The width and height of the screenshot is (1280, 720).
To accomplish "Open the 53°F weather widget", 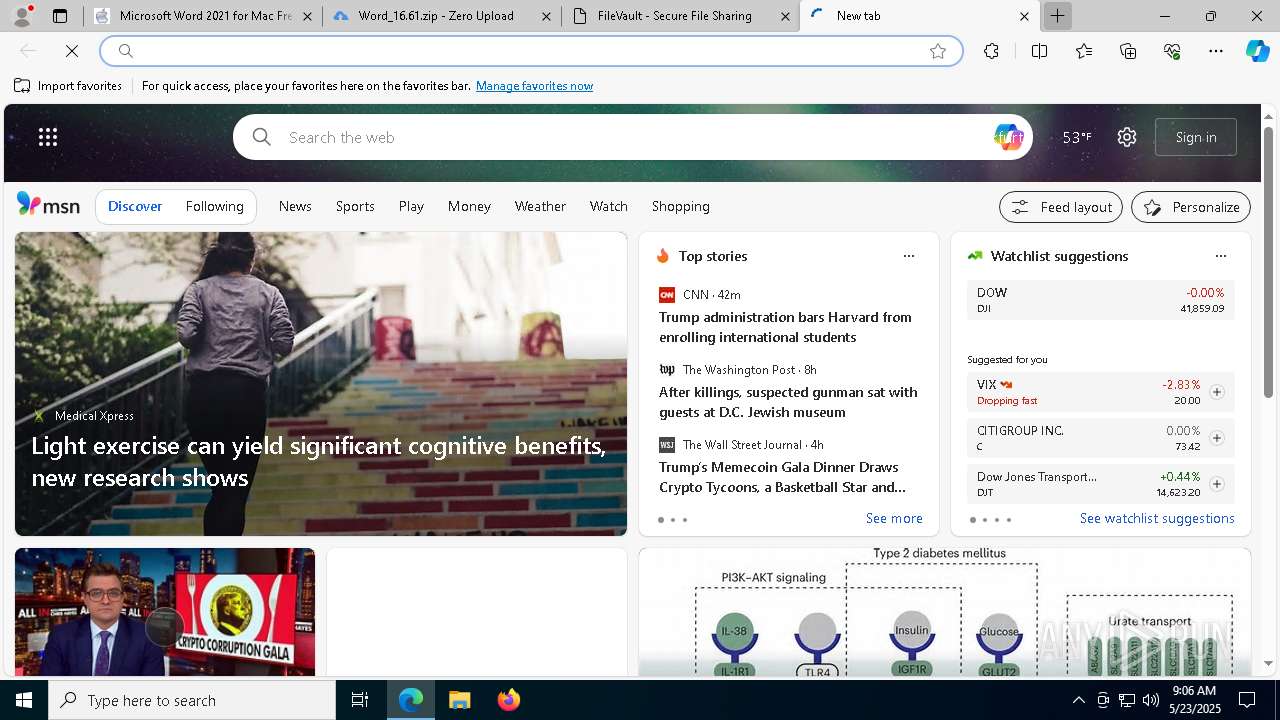I will click(x=1077, y=137).
